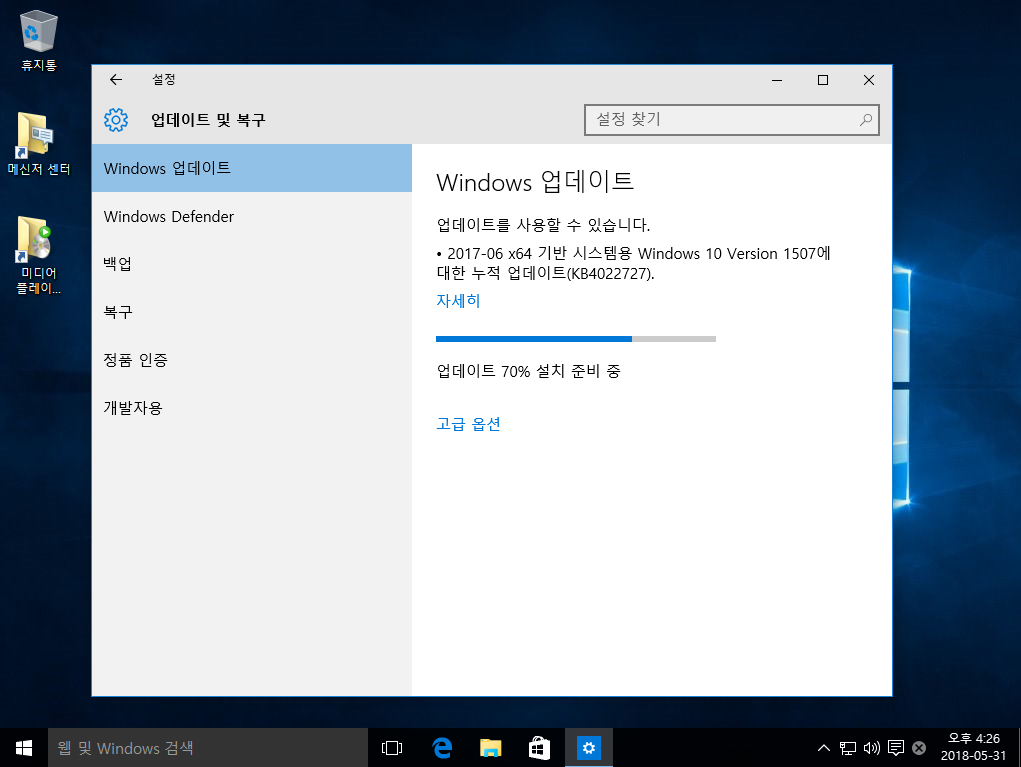1021x767 pixels.
Task: Open the 미디어 플레이 desktop shortcut
Action: click(38, 255)
